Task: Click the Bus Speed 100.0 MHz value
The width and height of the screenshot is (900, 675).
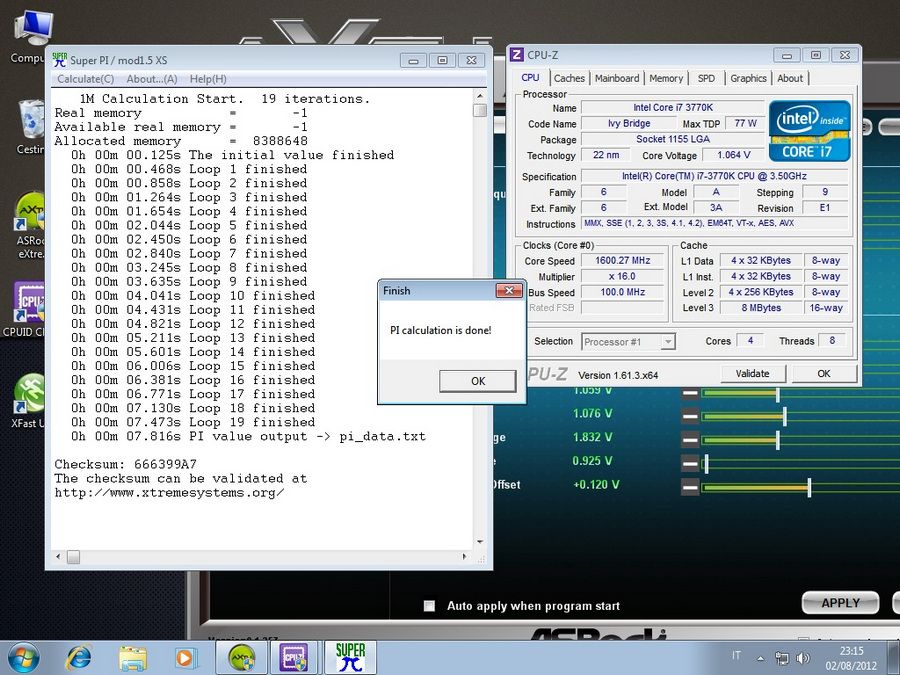Action: click(623, 292)
